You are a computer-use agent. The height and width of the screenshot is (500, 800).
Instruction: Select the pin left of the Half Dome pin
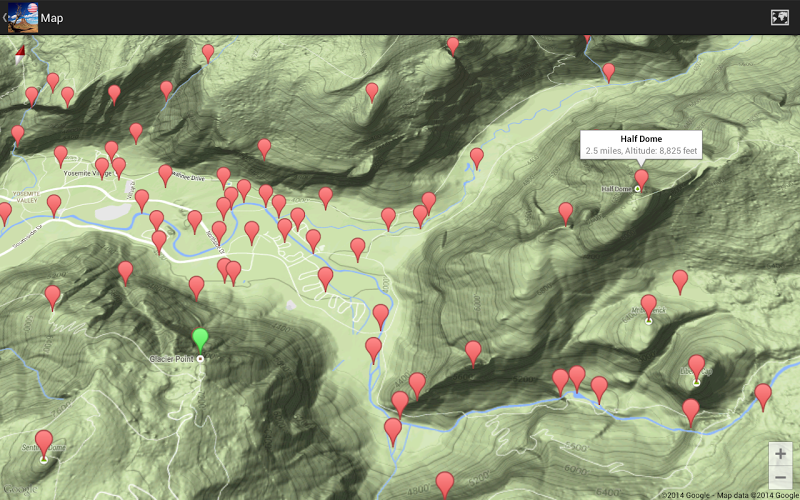566,213
